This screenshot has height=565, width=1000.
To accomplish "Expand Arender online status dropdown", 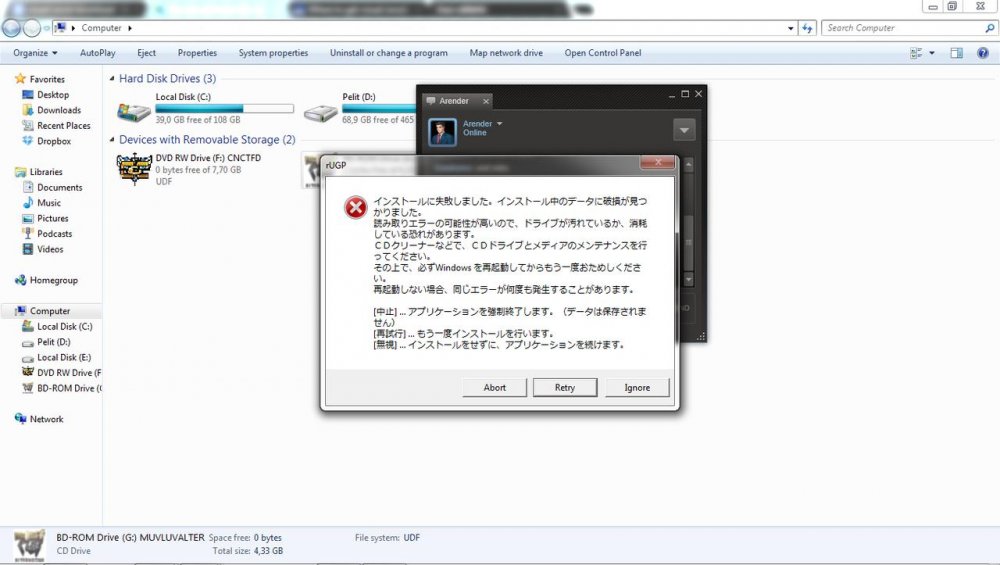I will click(499, 124).
